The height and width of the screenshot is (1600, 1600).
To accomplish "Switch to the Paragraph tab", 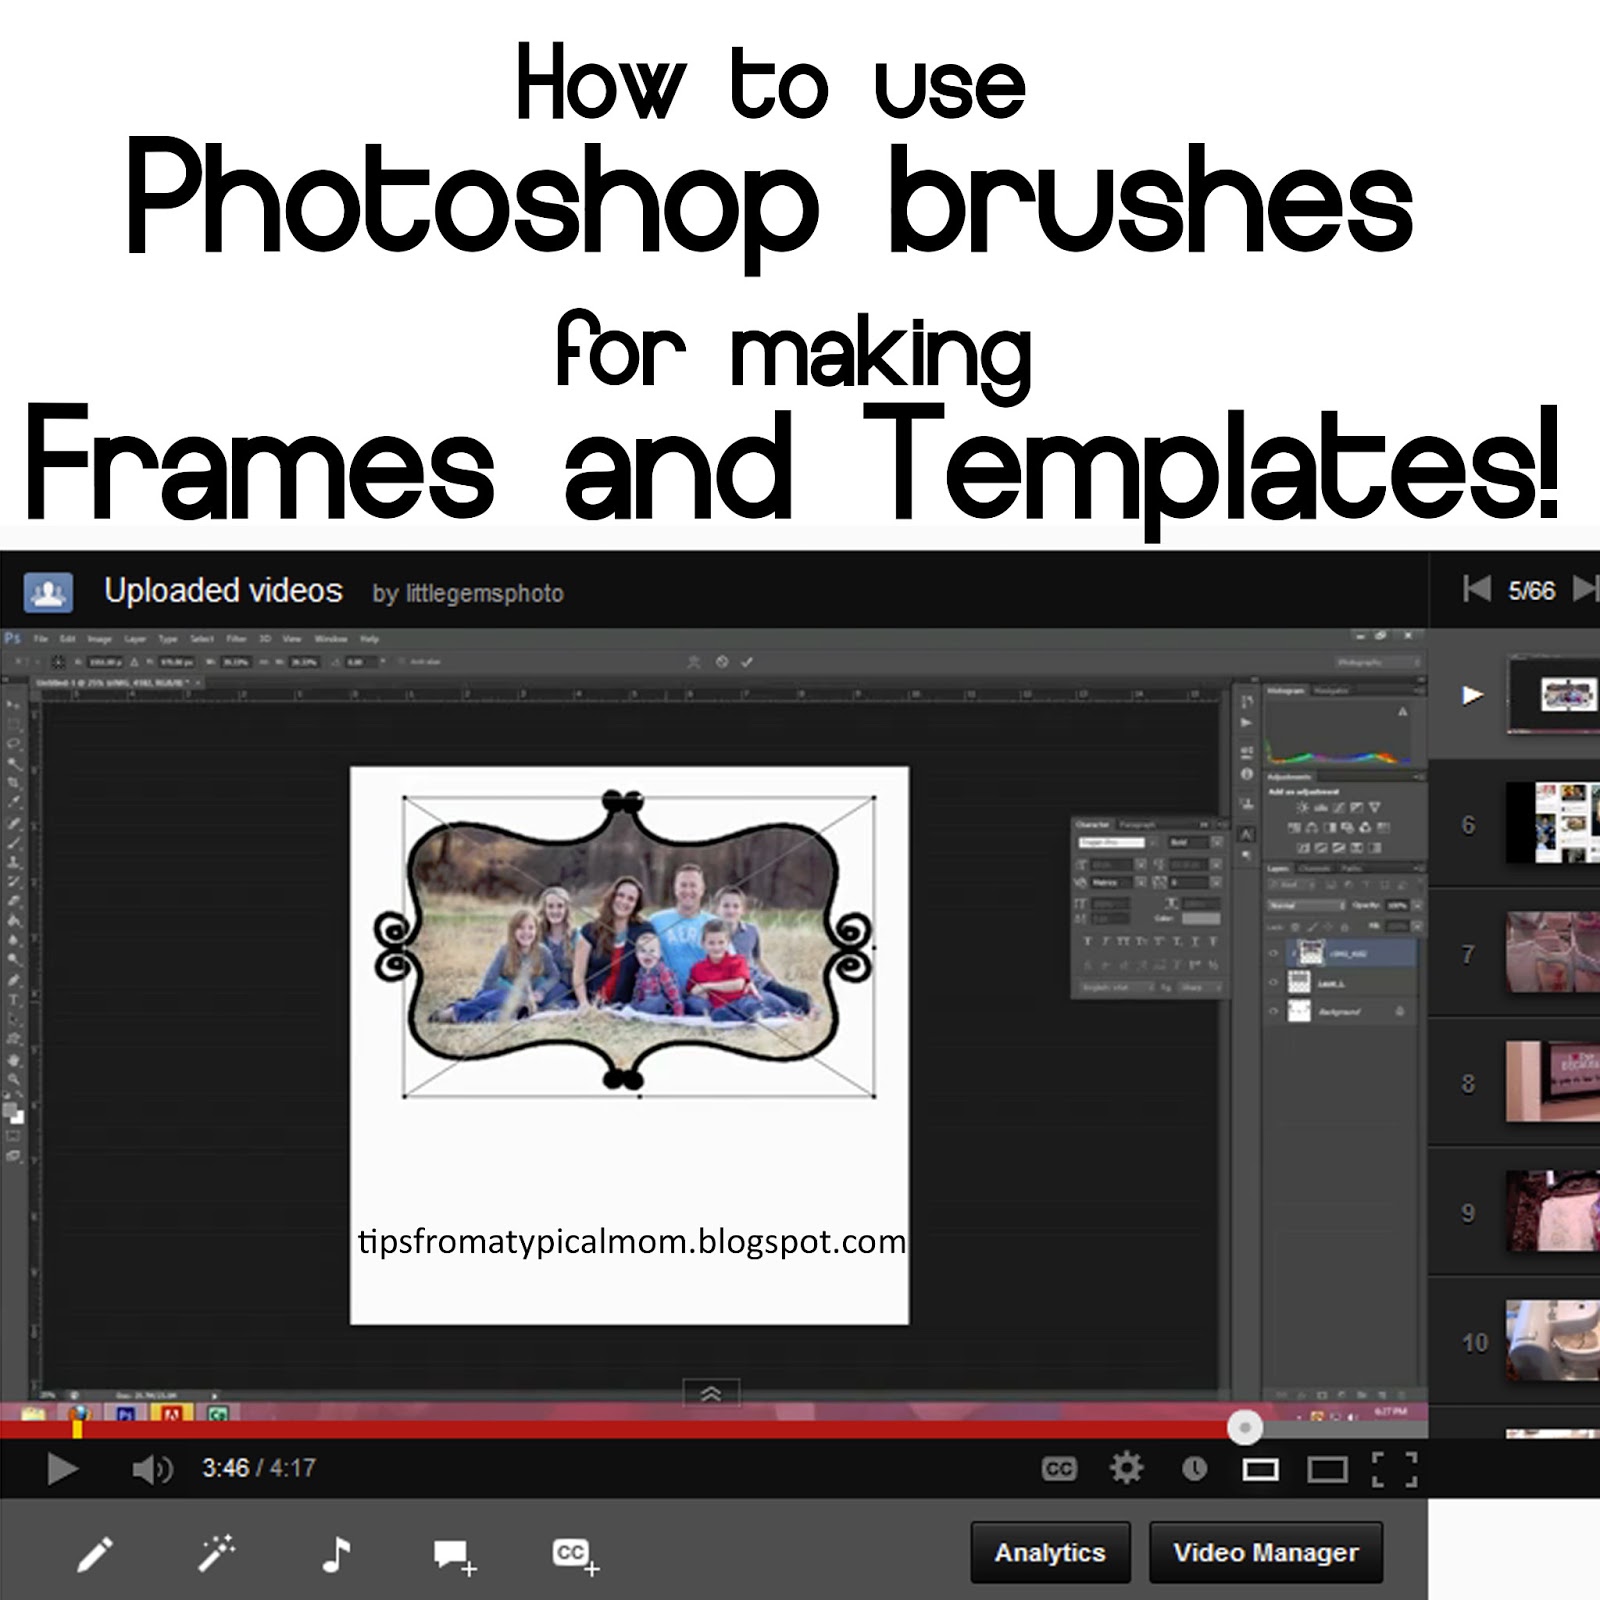I will click(1137, 825).
